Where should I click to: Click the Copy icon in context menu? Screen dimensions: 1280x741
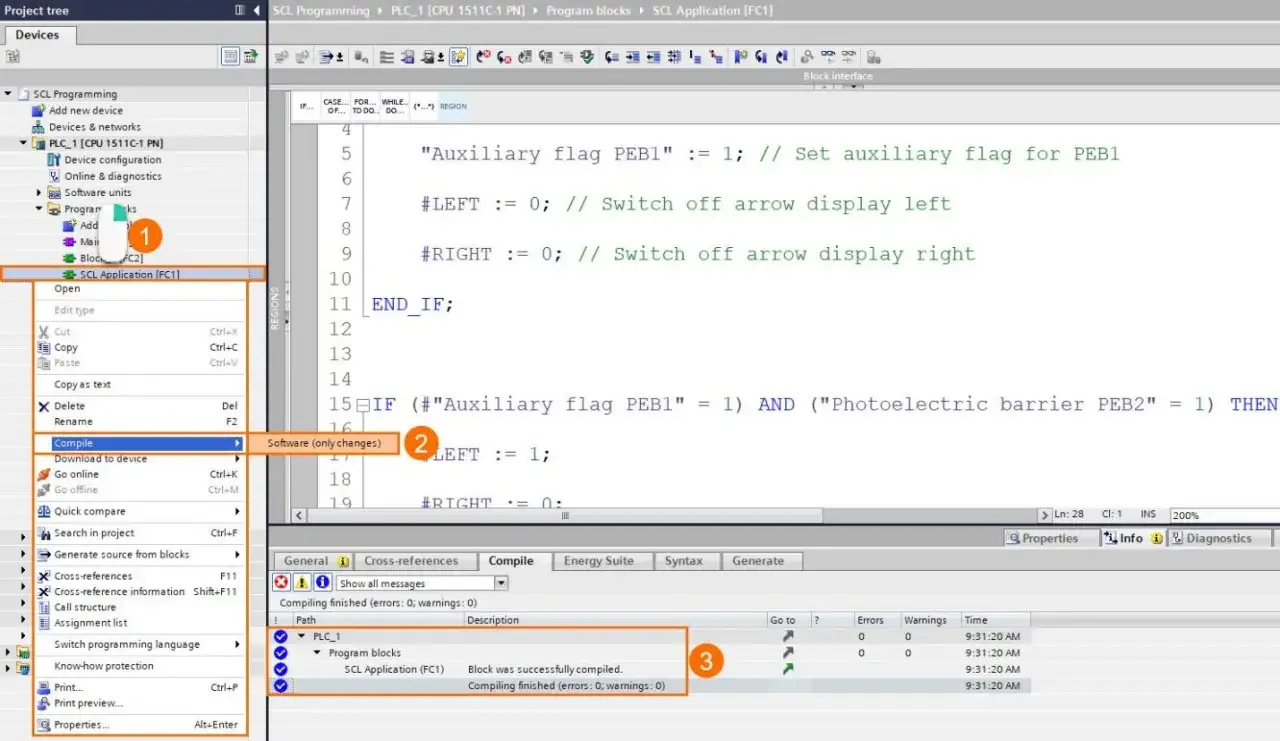[x=43, y=347]
